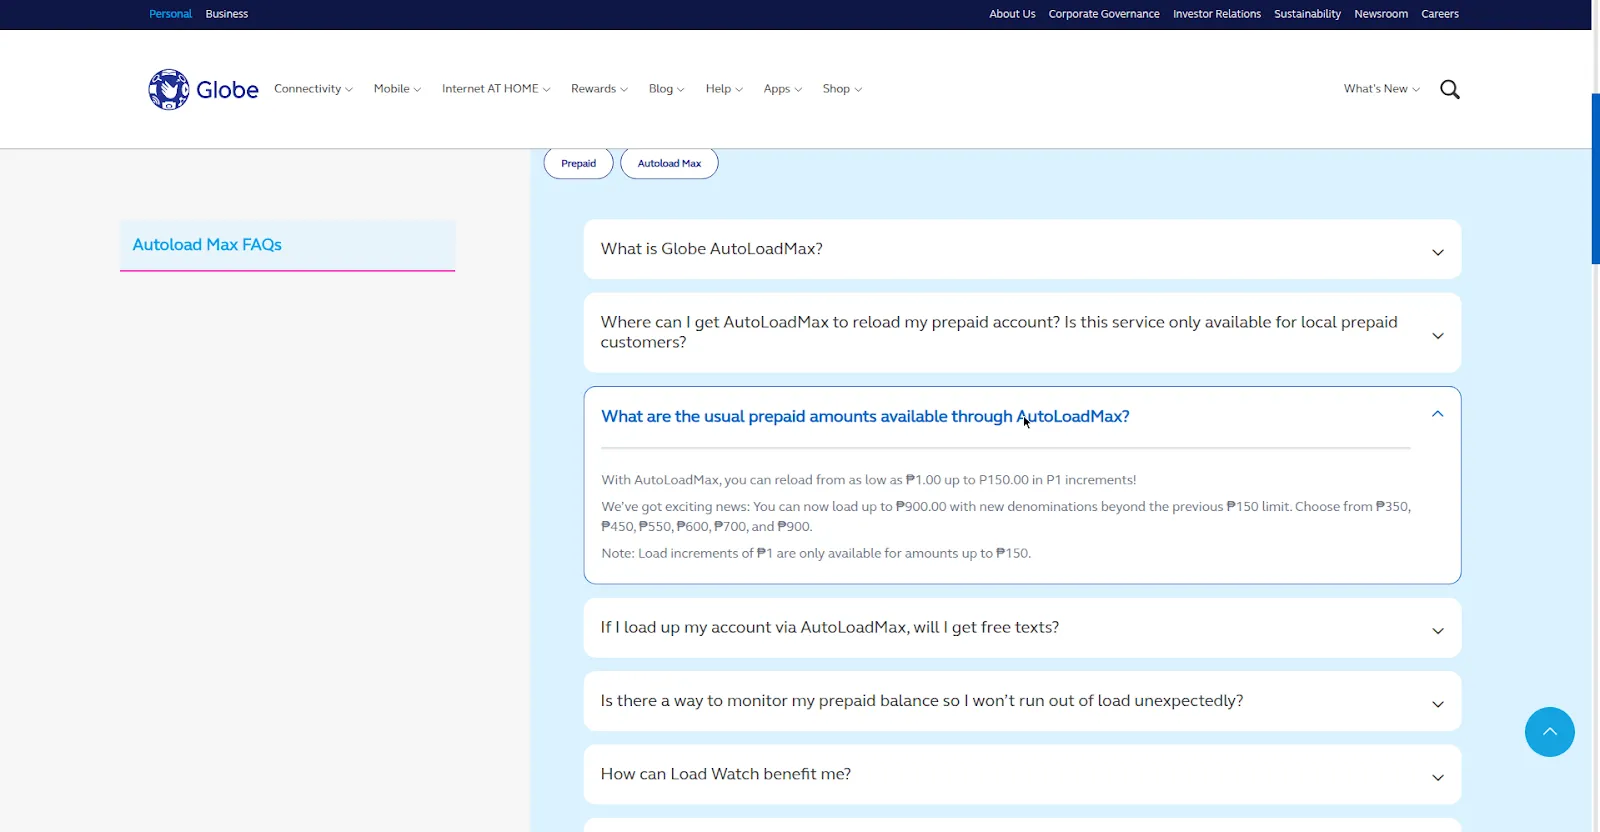Select the Autoload Max FAQs sidebar item
The image size is (1600, 832).
tap(288, 245)
